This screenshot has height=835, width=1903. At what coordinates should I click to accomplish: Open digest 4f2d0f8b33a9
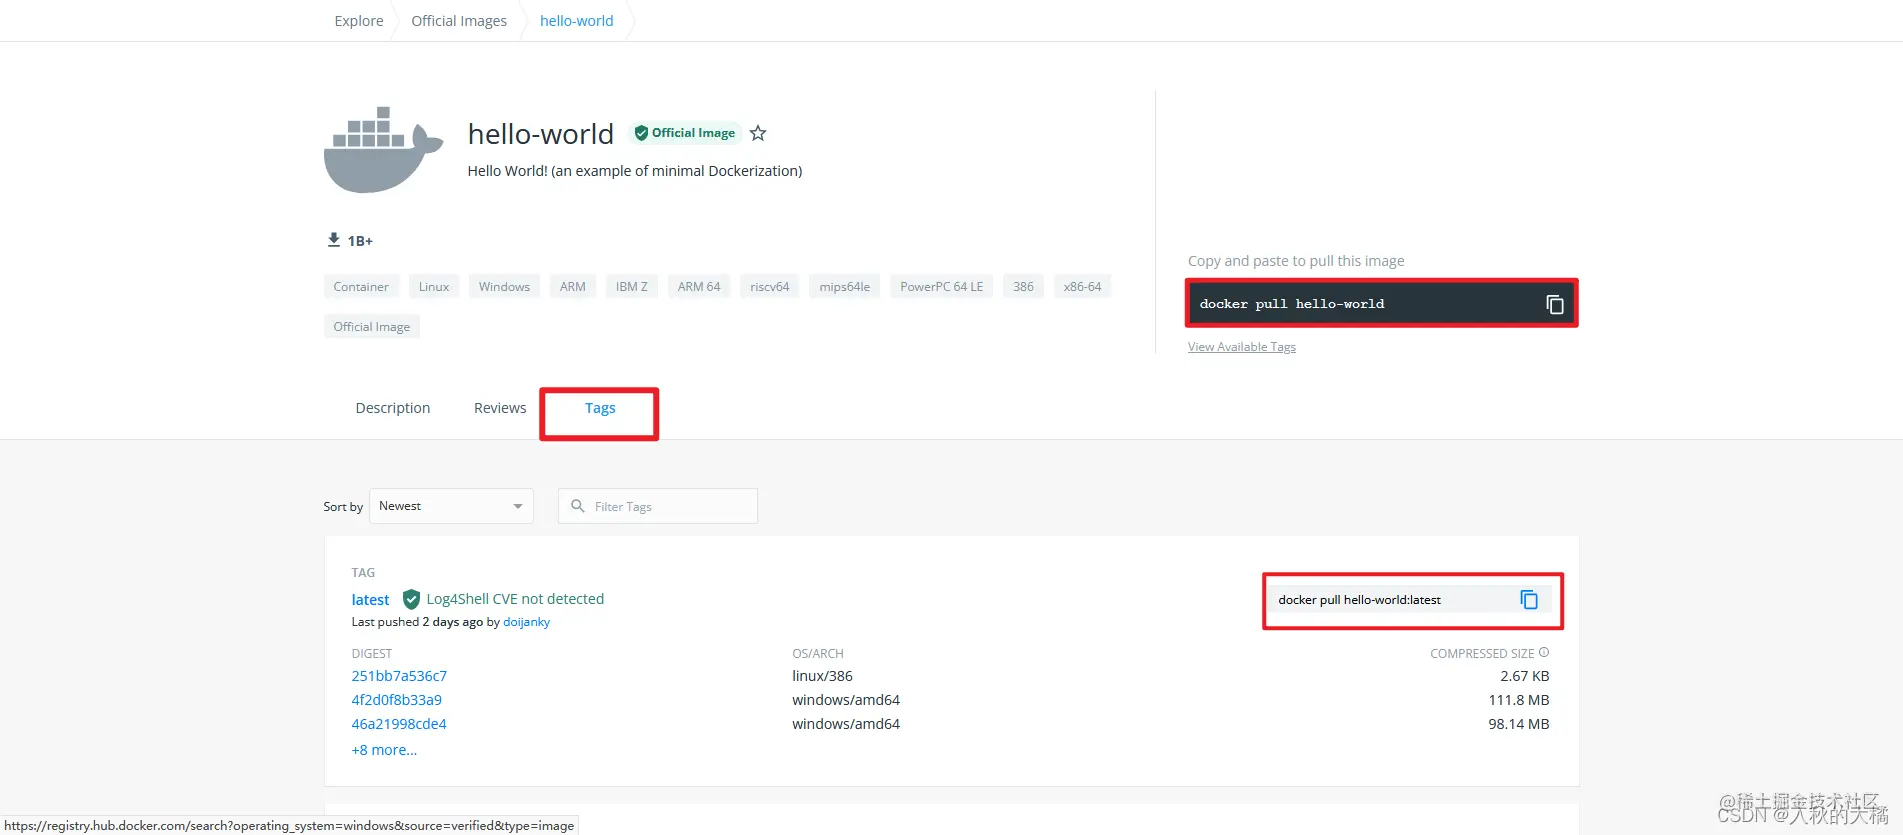point(396,700)
